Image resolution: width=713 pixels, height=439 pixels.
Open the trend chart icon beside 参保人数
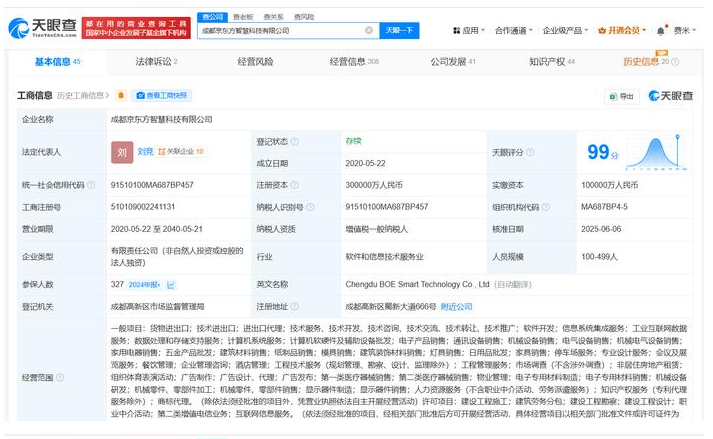[171, 285]
